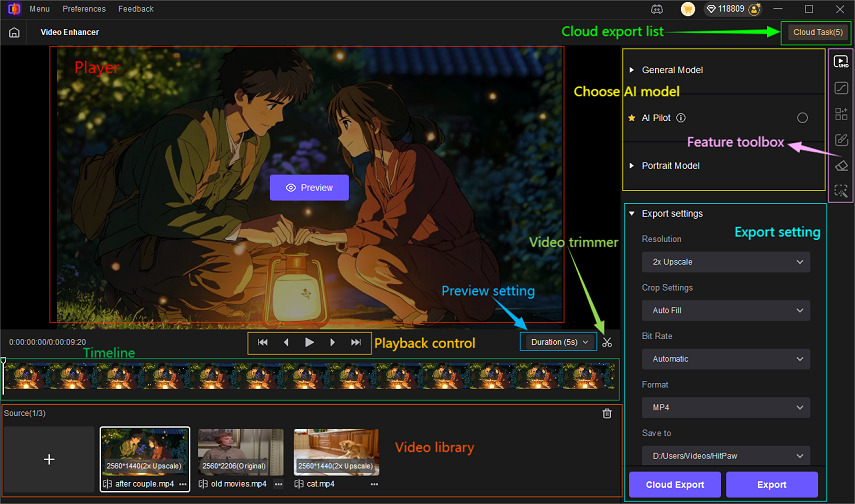Select the grid-plus feature toolbox icon

coord(841,113)
